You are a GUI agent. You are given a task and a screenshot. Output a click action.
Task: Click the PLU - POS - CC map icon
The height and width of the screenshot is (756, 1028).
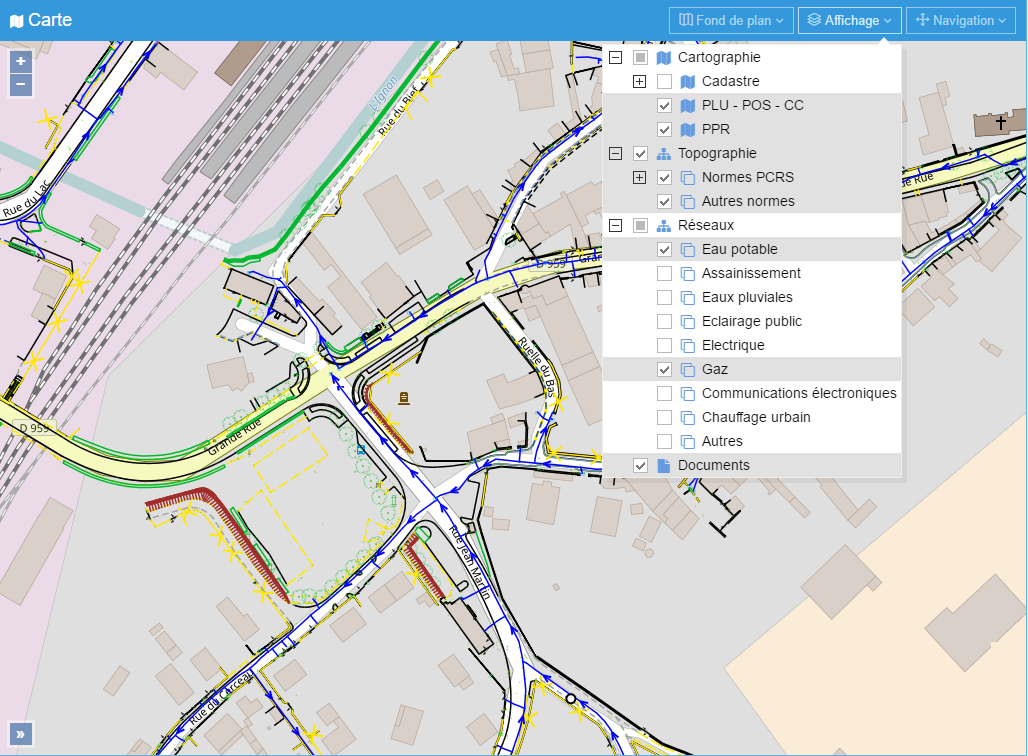pos(688,106)
